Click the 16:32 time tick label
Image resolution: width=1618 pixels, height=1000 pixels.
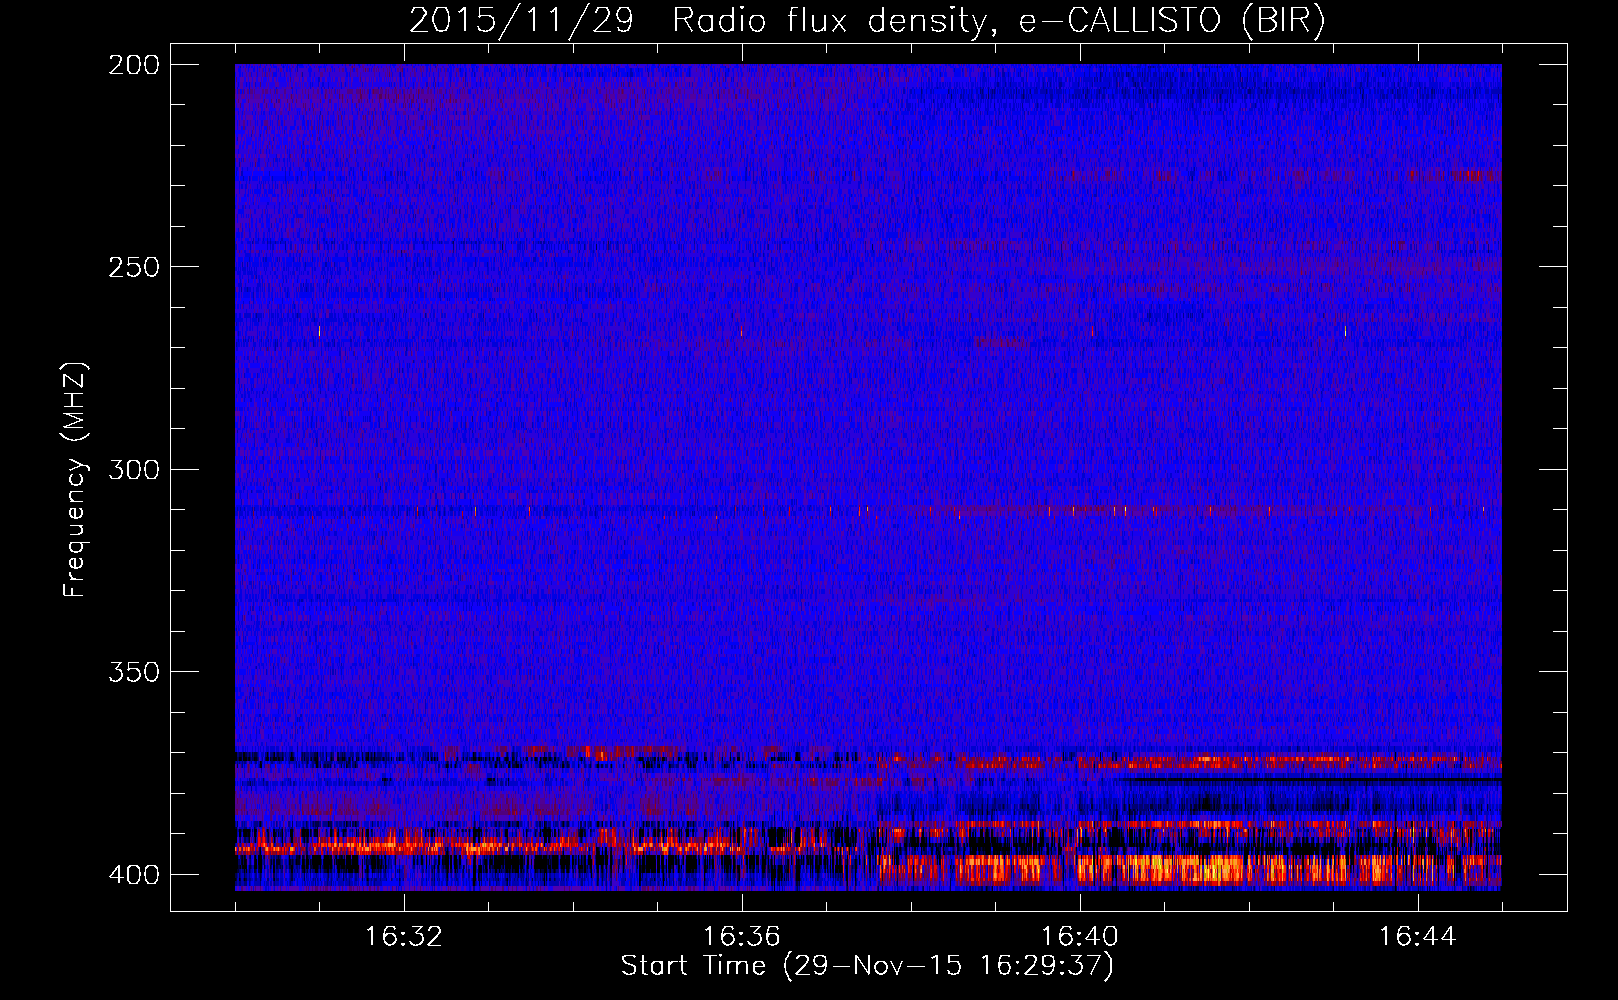[x=404, y=937]
